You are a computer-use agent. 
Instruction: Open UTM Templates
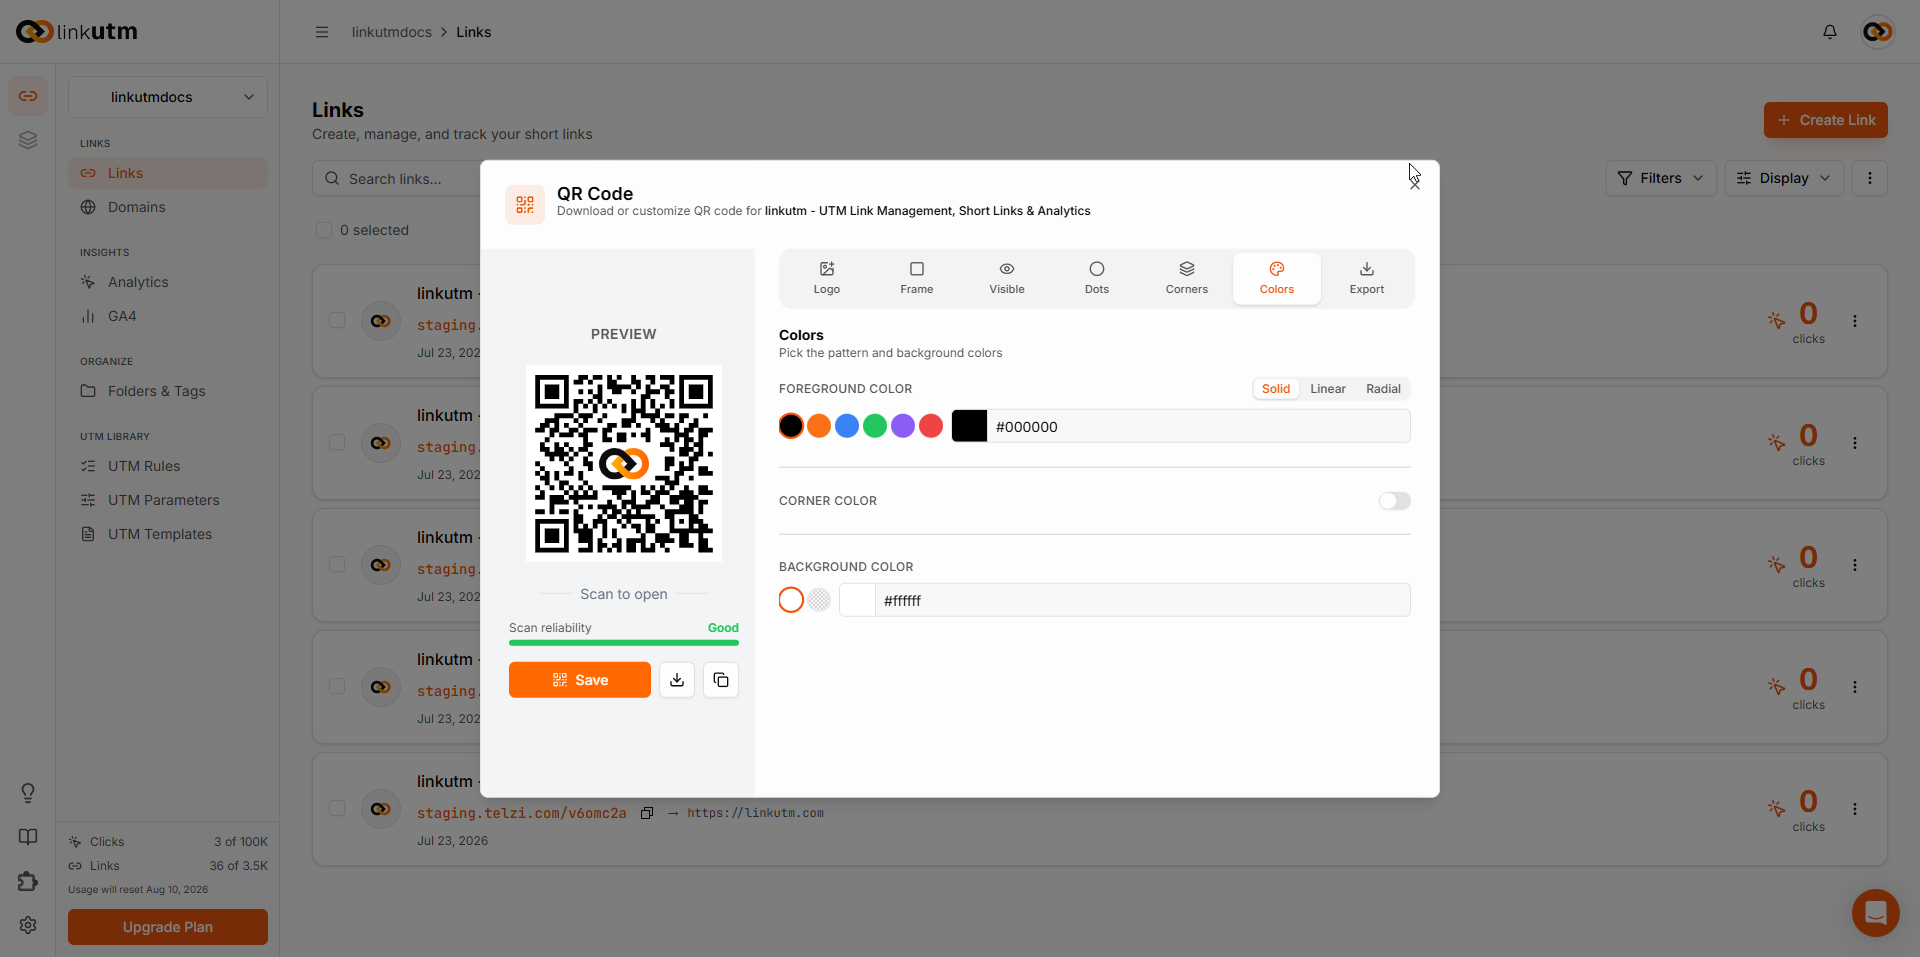coord(168,534)
